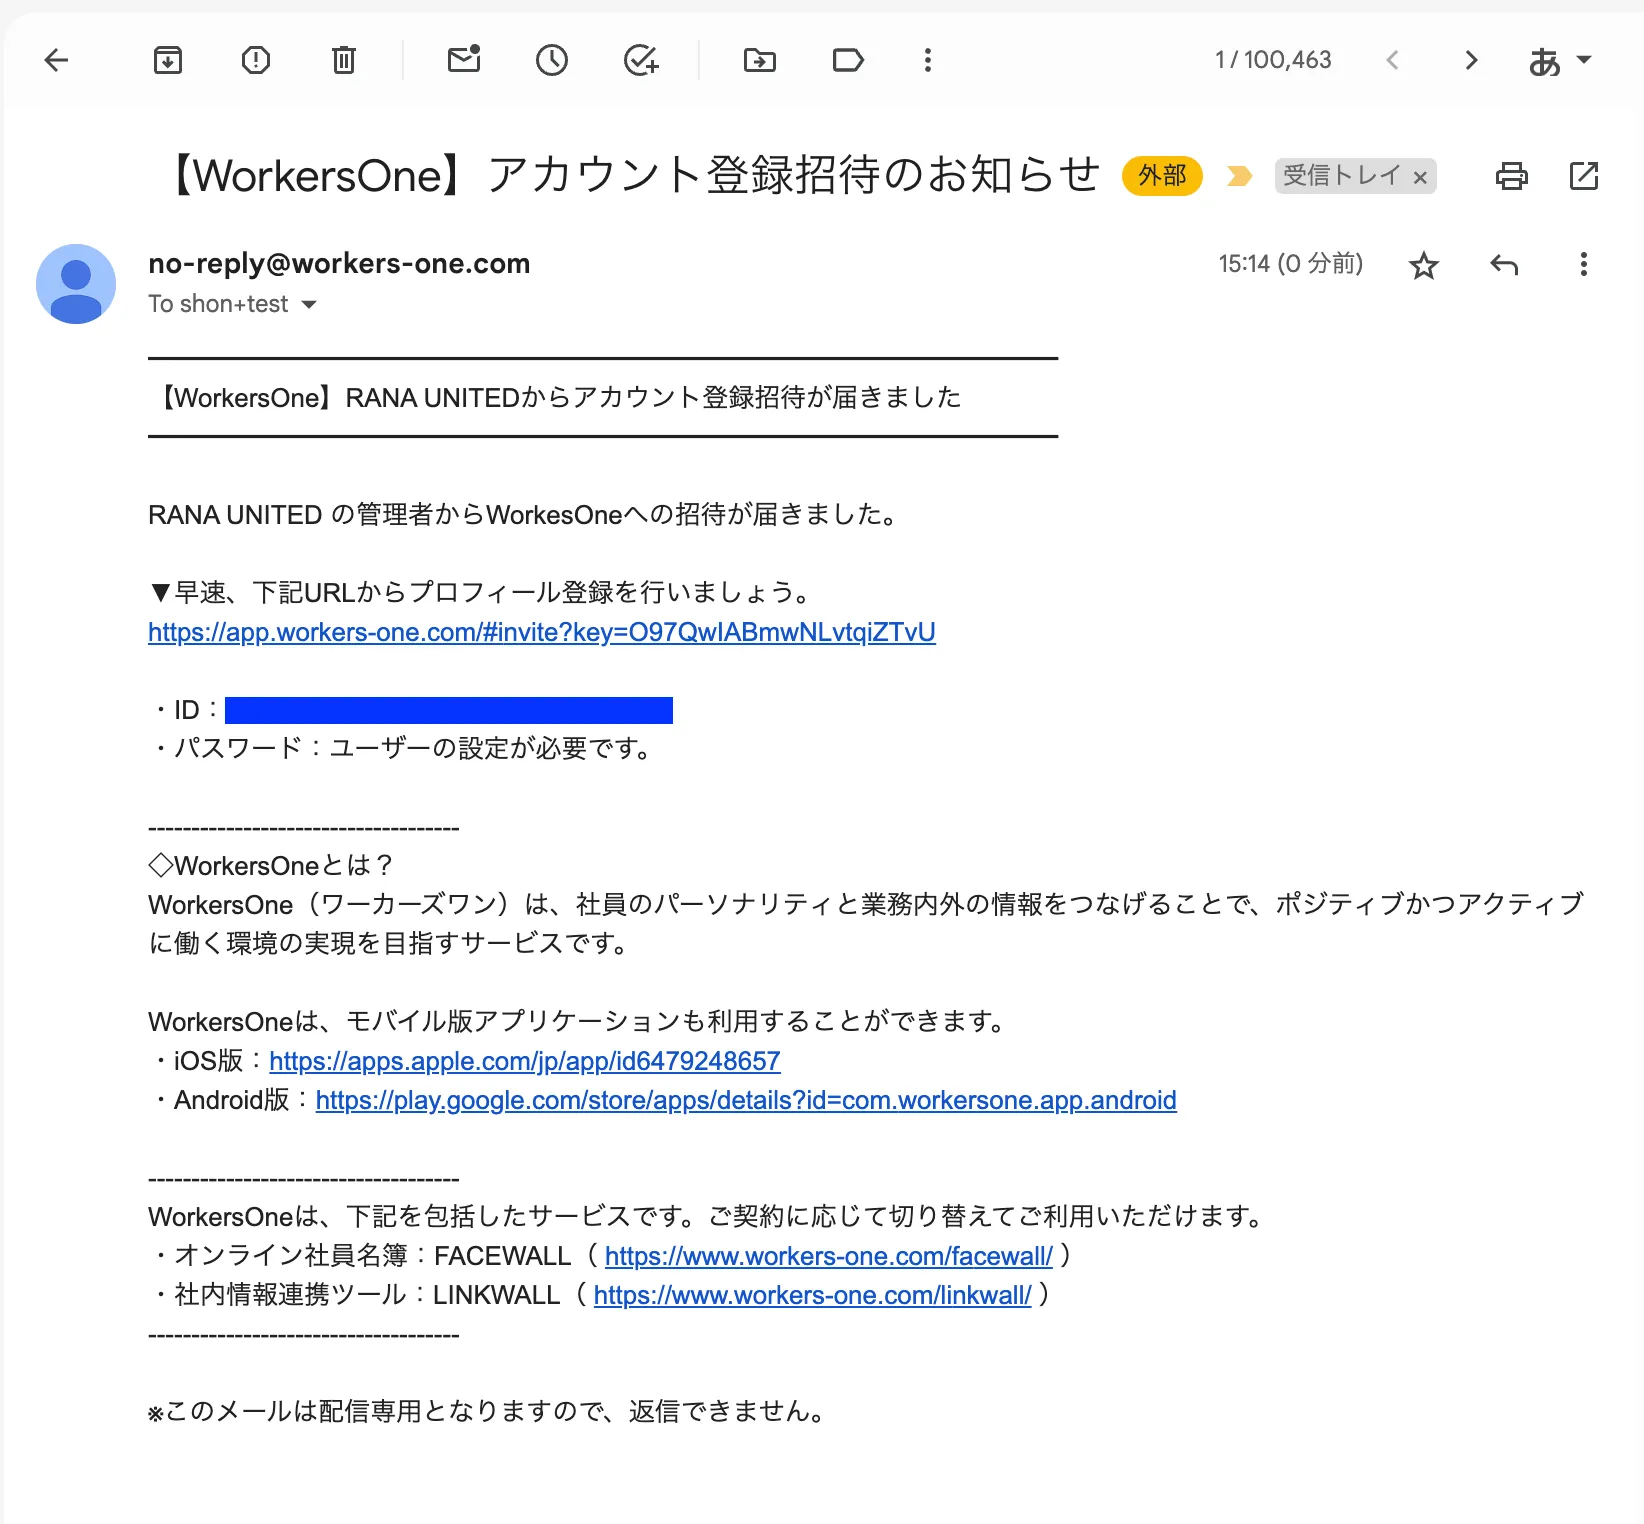Image resolution: width=1644 pixels, height=1524 pixels.
Task: Snooze this email with clock icon
Action: pos(552,61)
